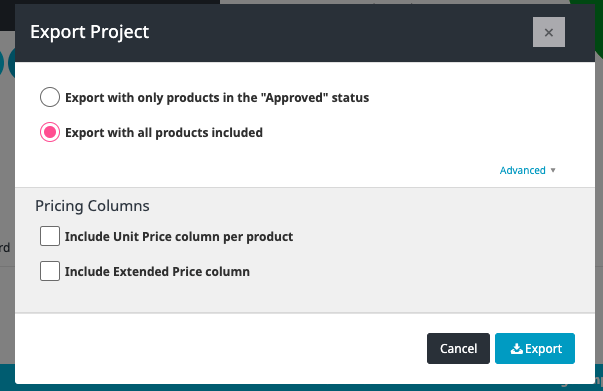Enable the Include Unit Price column checkbox

pos(50,236)
